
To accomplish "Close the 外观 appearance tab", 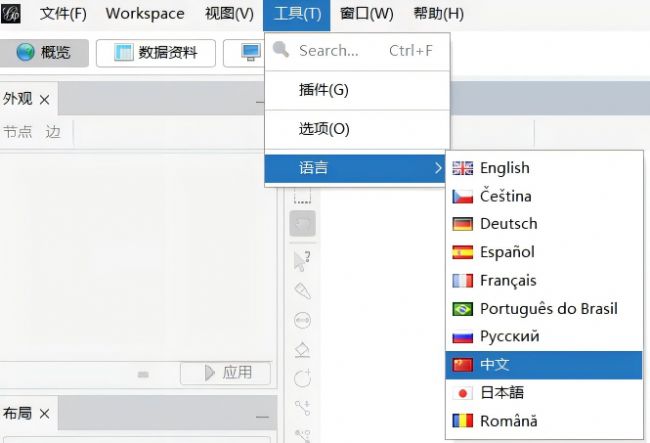I will (45, 99).
